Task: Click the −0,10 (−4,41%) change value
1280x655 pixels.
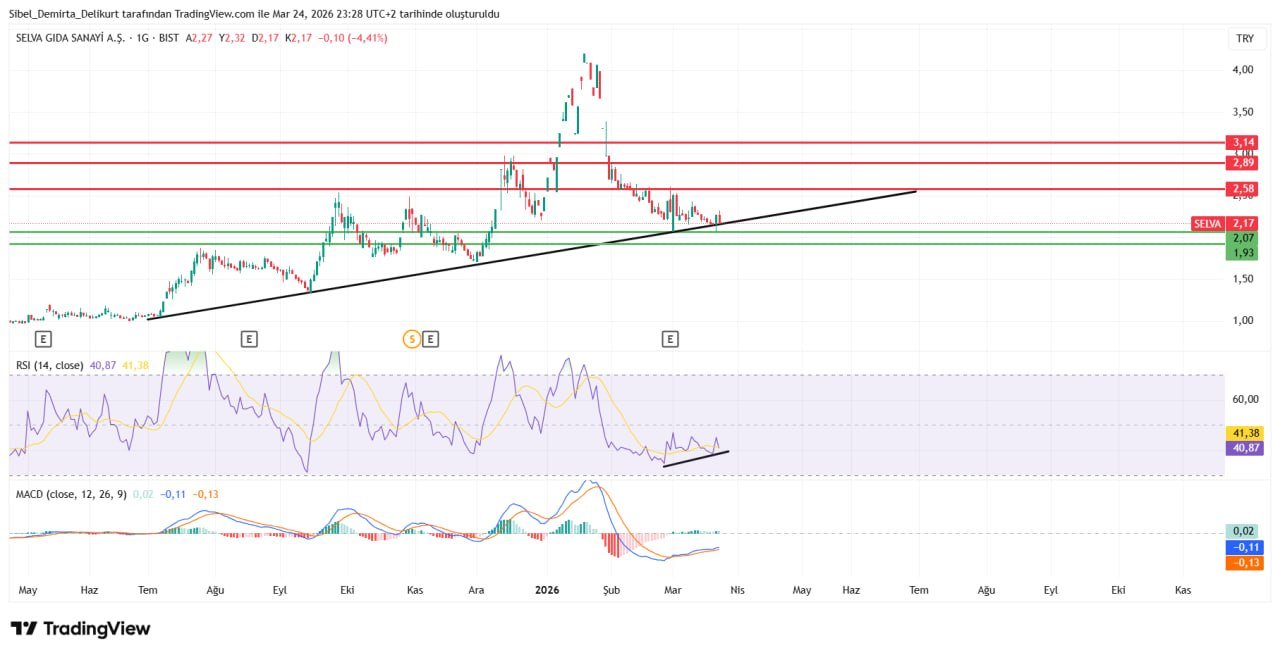Action: click(x=353, y=38)
